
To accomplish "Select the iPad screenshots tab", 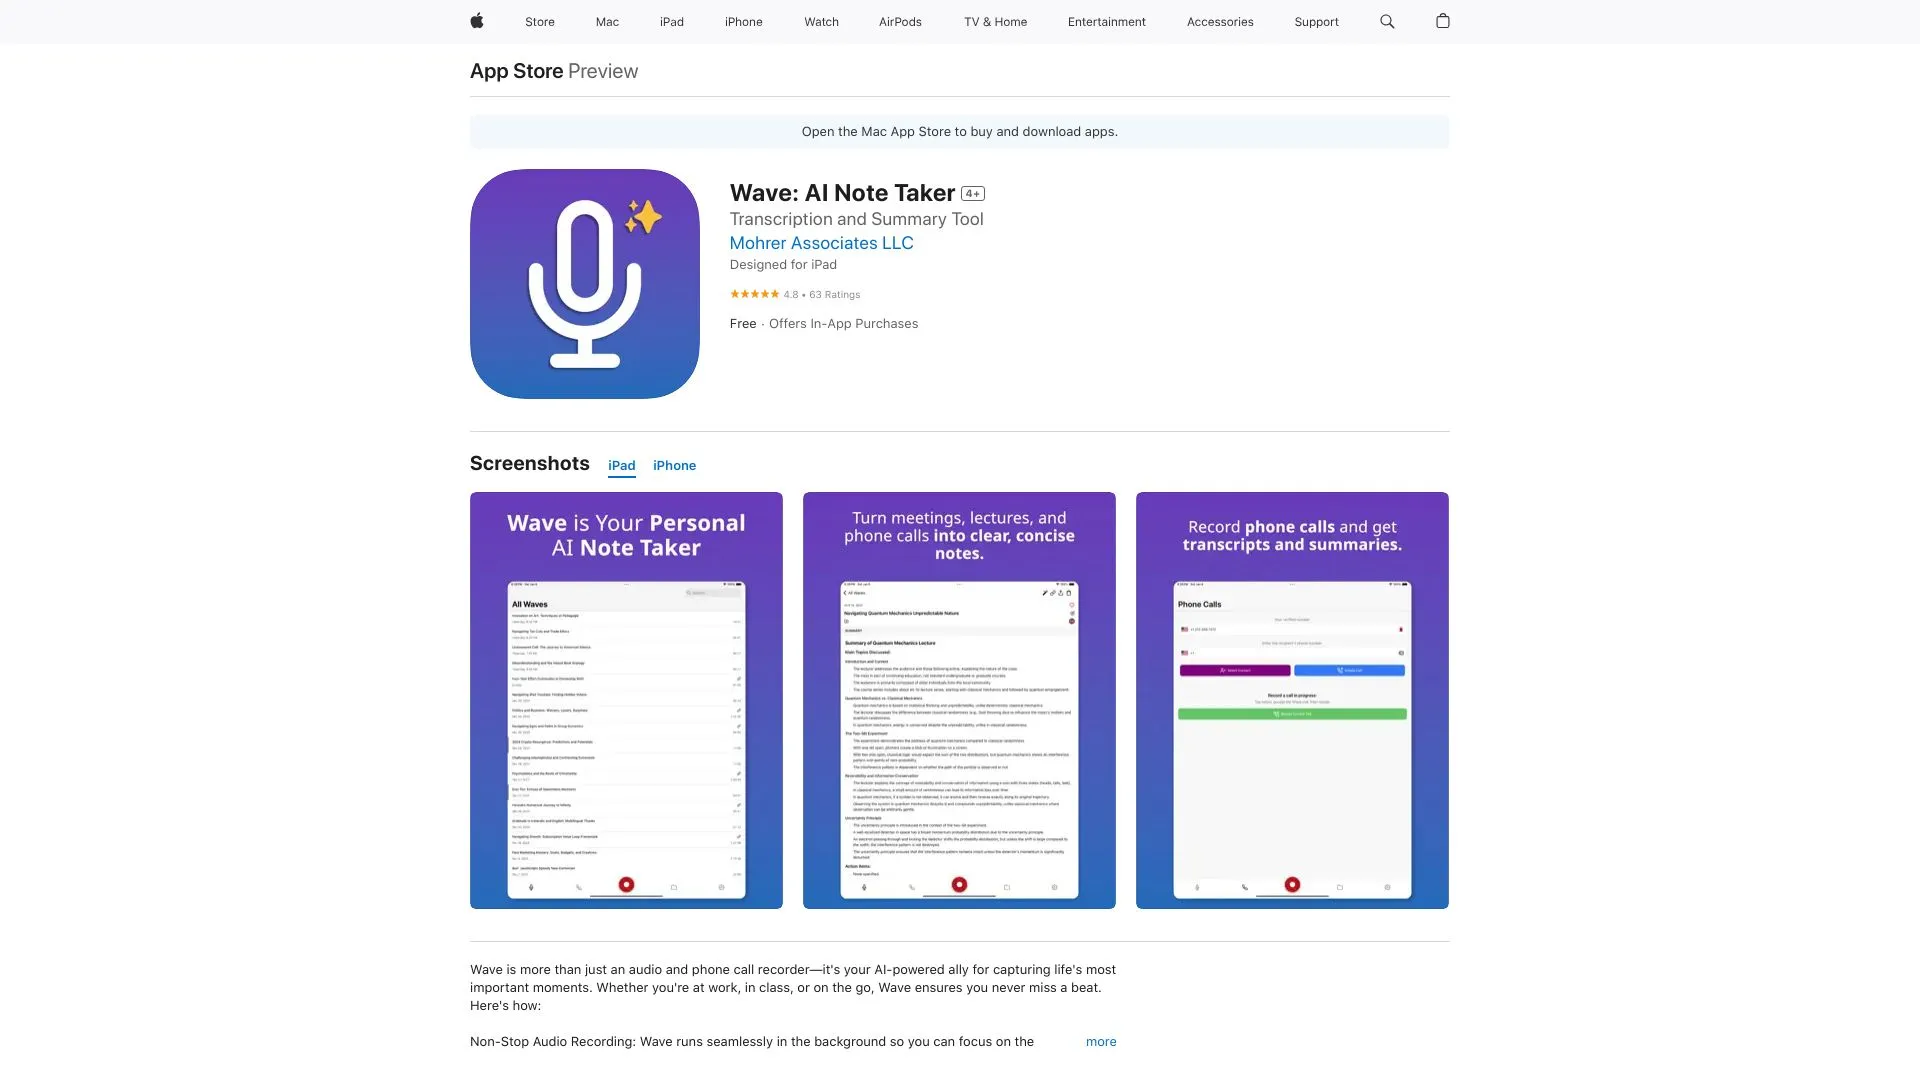I will (x=621, y=465).
